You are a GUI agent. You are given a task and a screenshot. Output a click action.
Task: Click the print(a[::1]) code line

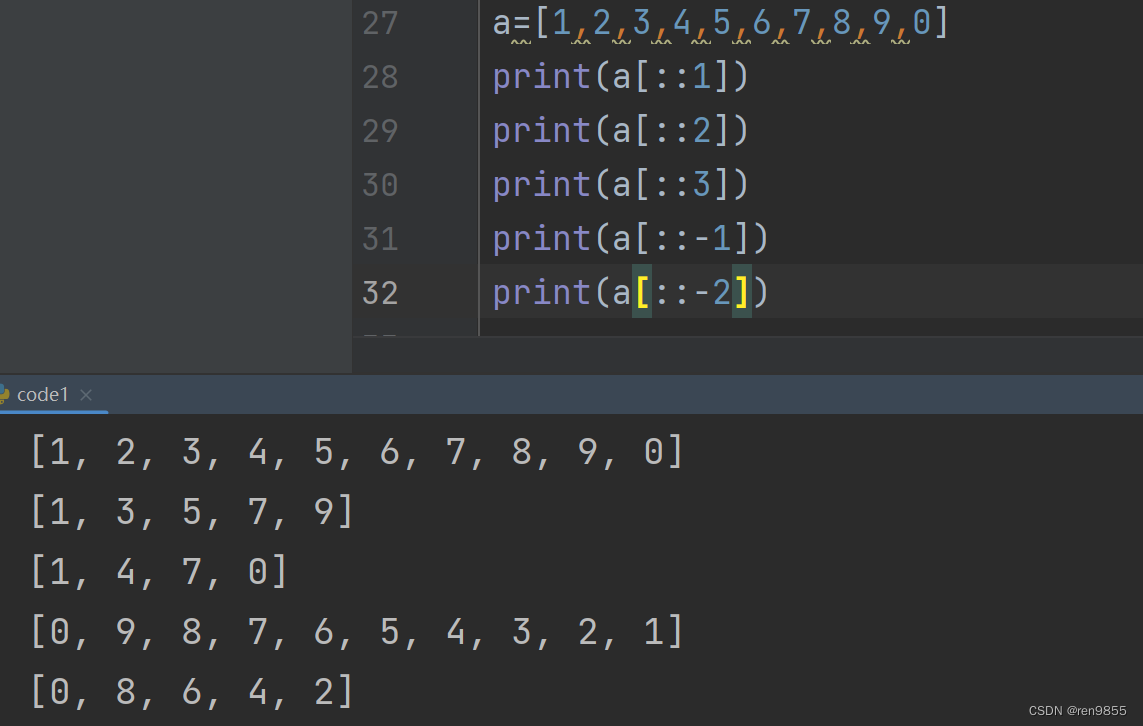(x=620, y=77)
